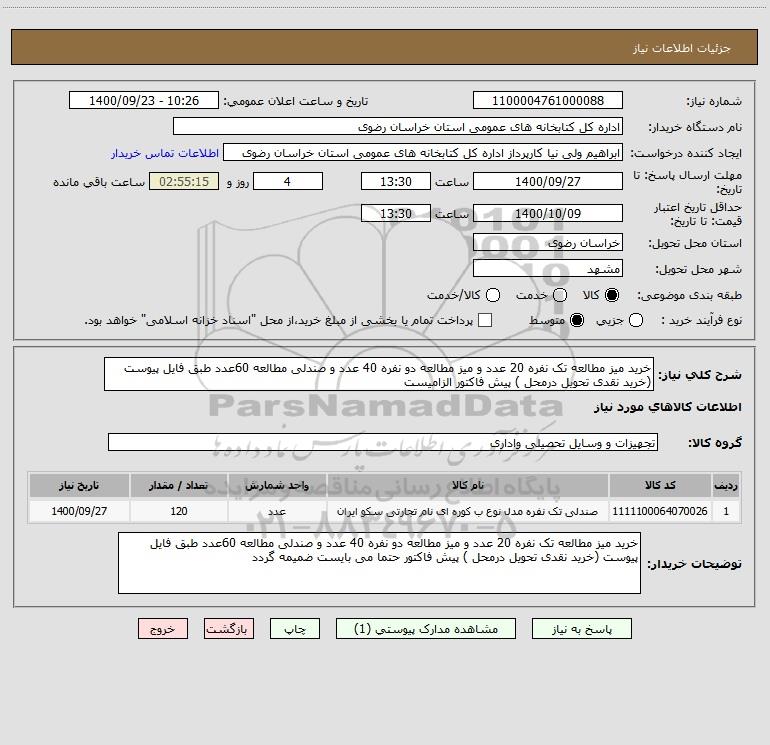Click the unit cell عدد

click(x=277, y=511)
